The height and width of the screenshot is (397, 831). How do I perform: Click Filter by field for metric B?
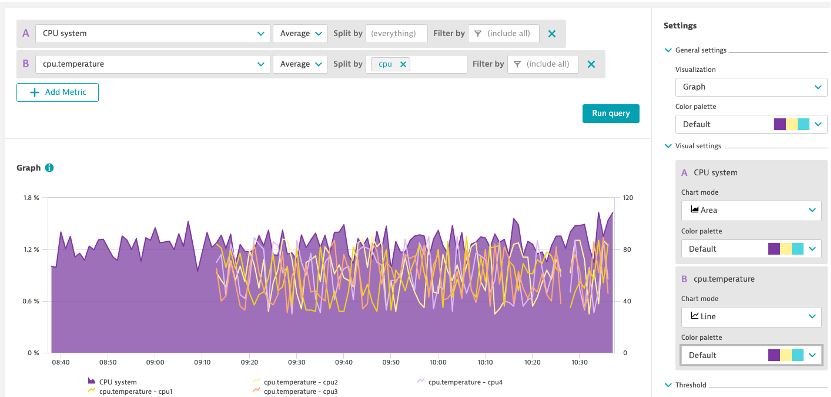[x=543, y=64]
